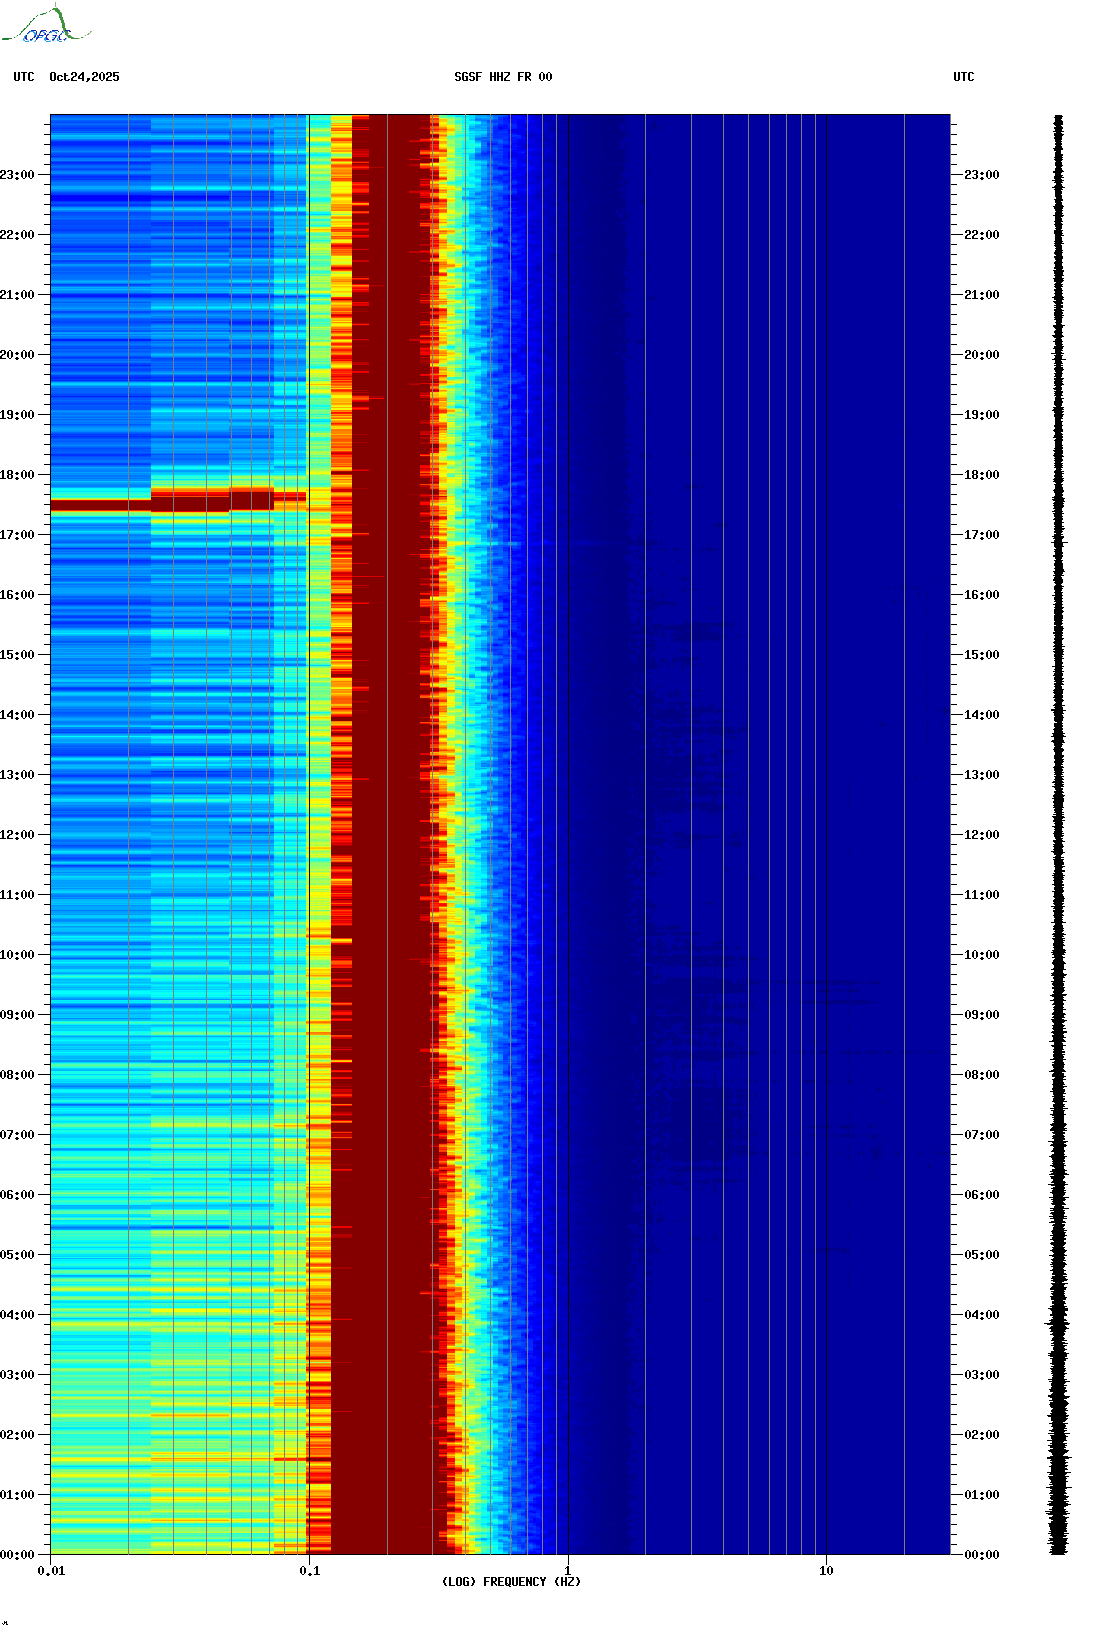
Task: Click 00:00 on the left time axis
Action: pos(17,1555)
